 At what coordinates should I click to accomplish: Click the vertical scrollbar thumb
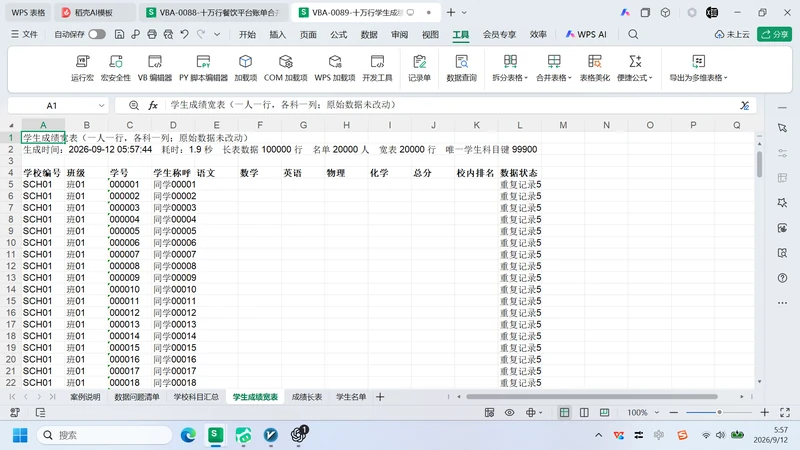[x=759, y=163]
